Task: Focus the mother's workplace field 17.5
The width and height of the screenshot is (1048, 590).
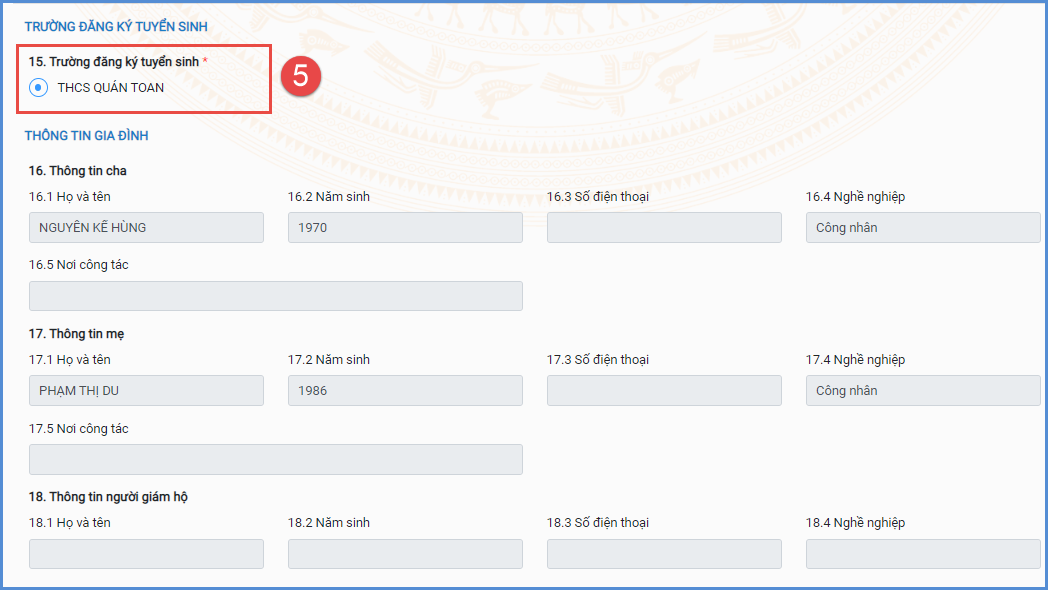Action: [276, 459]
